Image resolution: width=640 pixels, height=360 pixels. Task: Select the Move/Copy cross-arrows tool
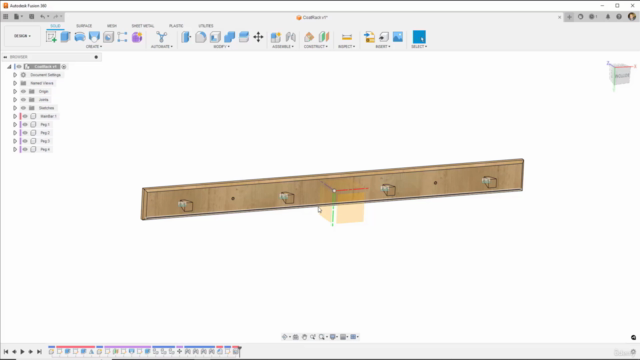258,37
